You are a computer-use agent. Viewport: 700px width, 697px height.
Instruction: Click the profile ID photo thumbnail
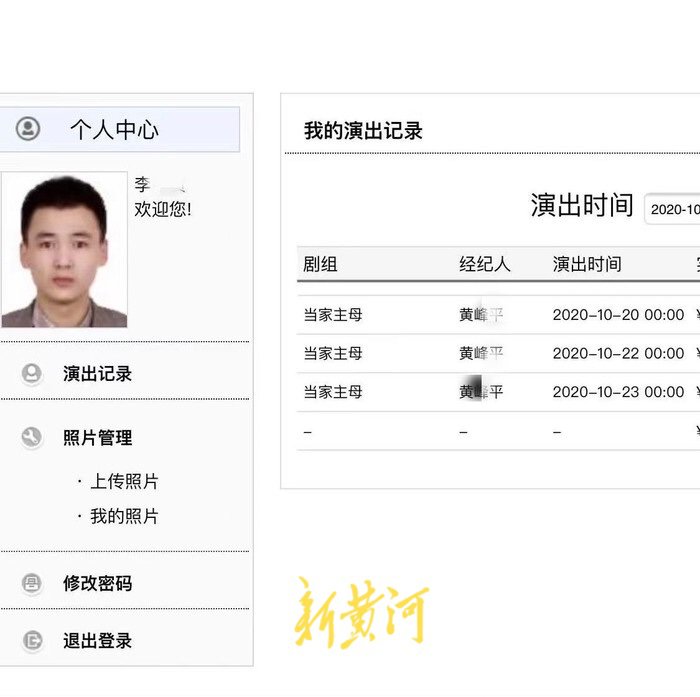(64, 250)
